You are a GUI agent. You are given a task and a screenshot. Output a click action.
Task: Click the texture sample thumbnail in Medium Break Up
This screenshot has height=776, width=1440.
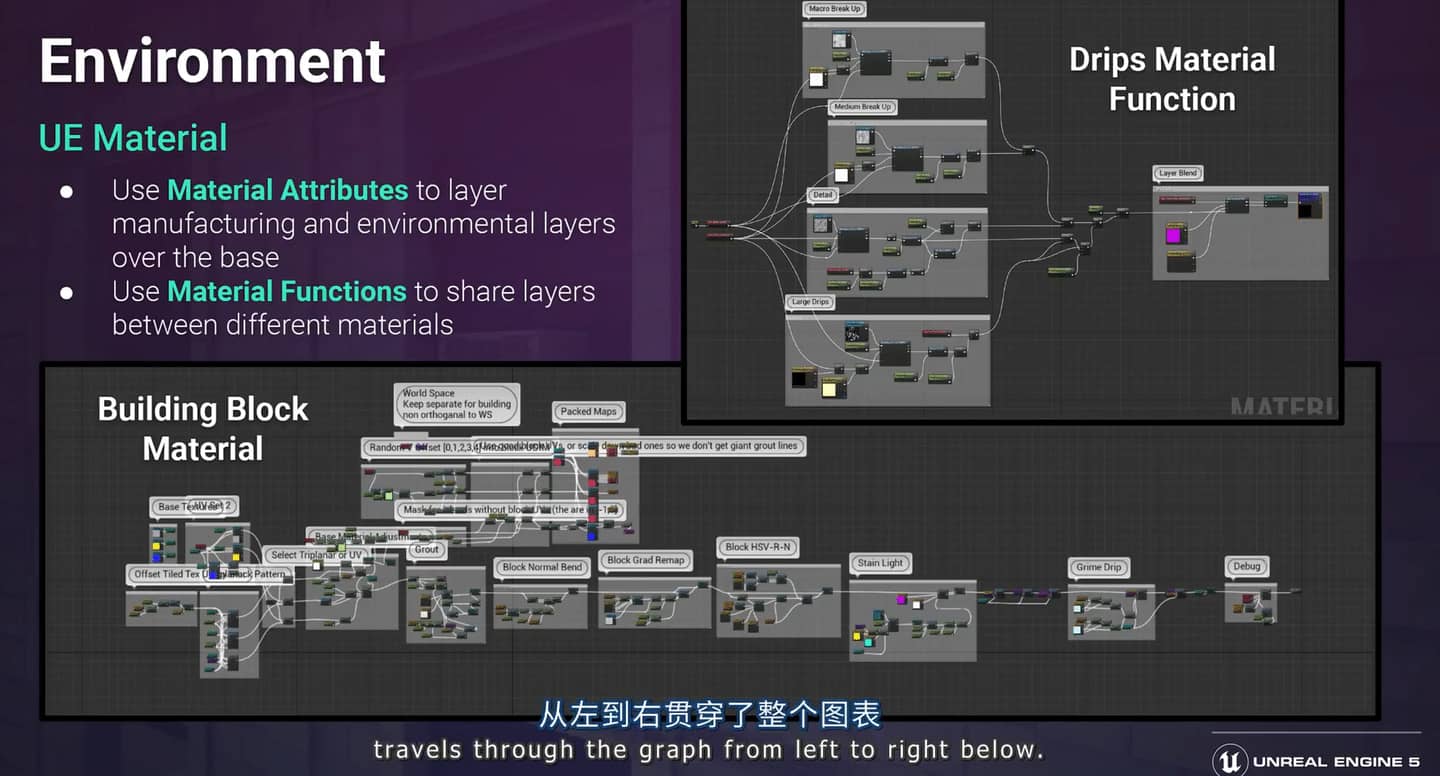coord(865,138)
